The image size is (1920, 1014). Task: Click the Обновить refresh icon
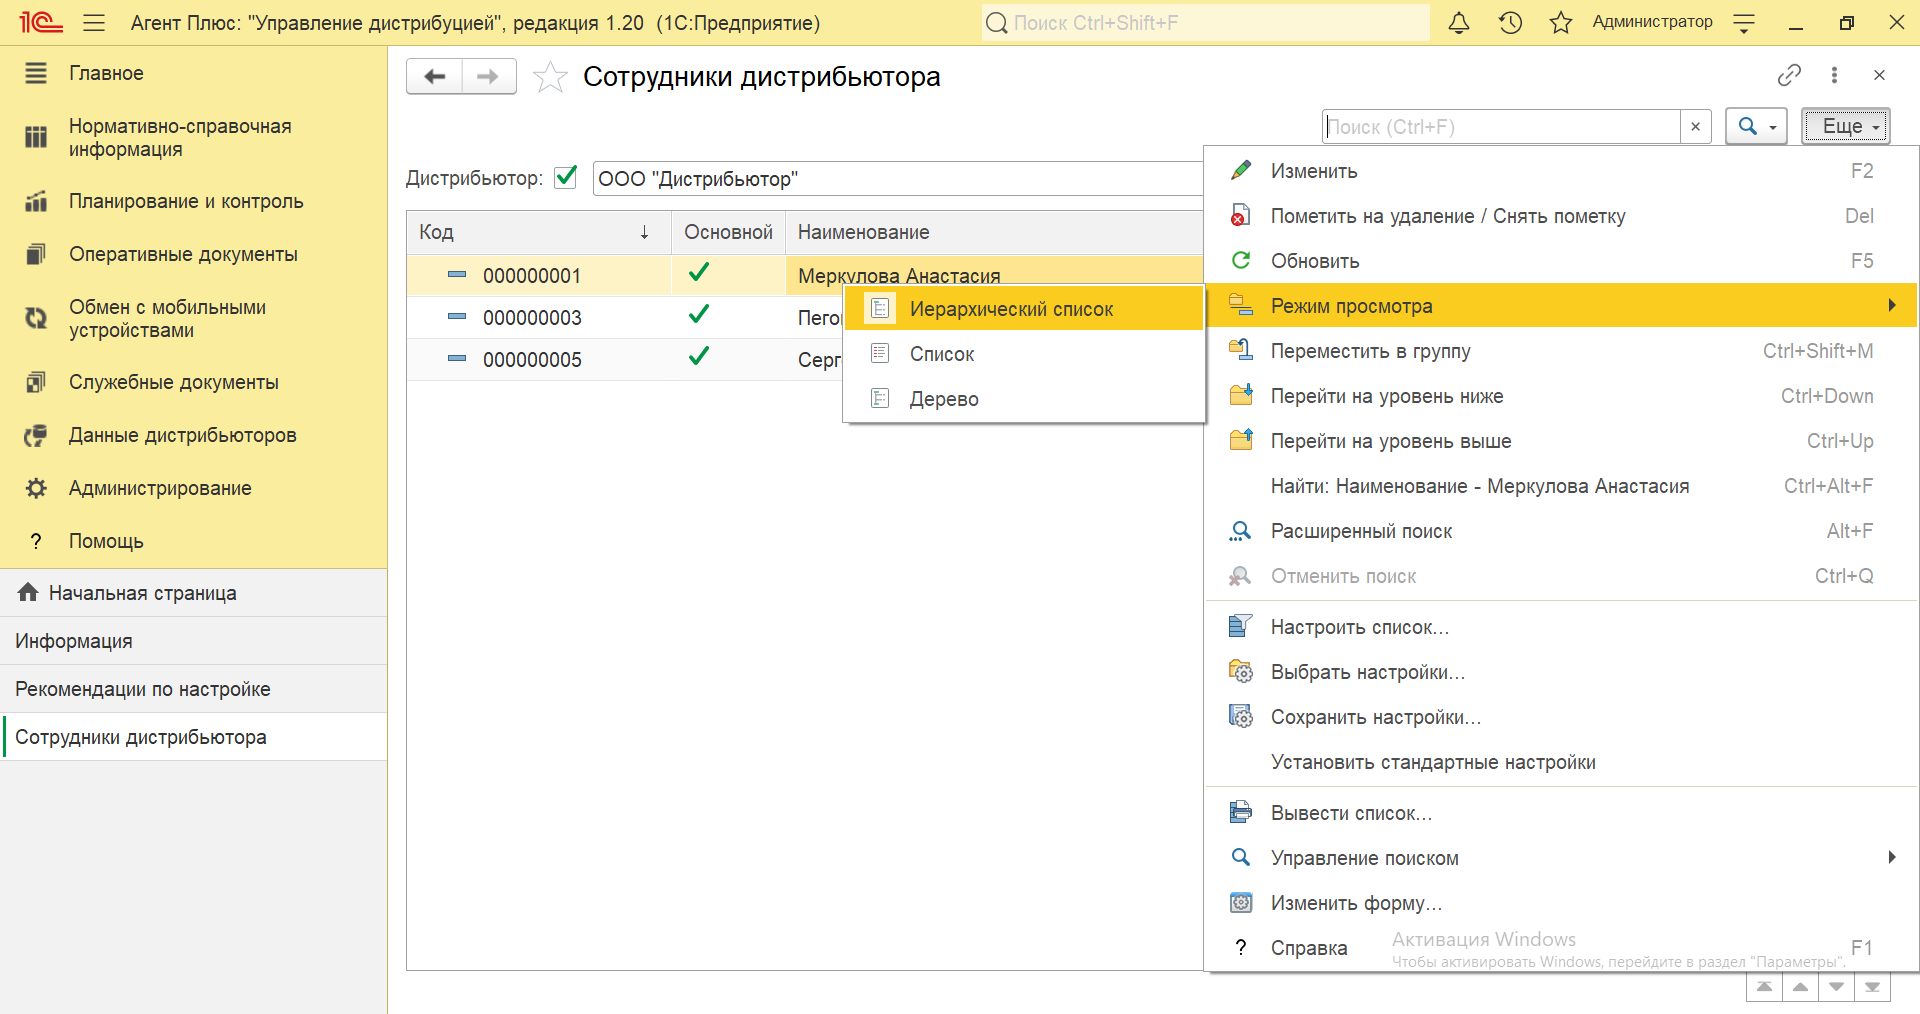pyautogui.click(x=1241, y=260)
